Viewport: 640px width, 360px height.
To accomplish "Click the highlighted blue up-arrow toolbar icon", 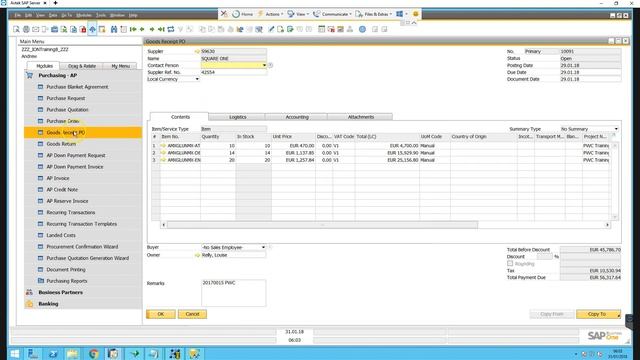I will point(92,29).
